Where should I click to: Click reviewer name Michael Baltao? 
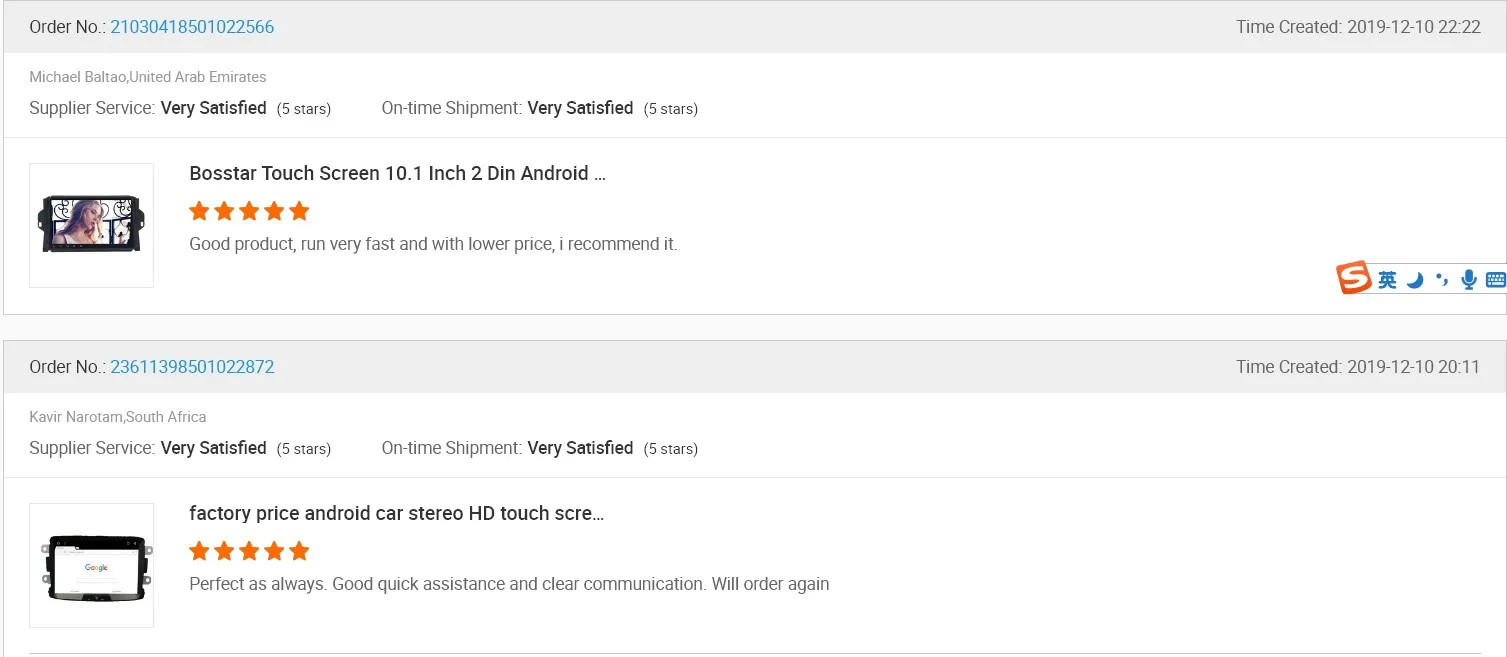pos(78,77)
